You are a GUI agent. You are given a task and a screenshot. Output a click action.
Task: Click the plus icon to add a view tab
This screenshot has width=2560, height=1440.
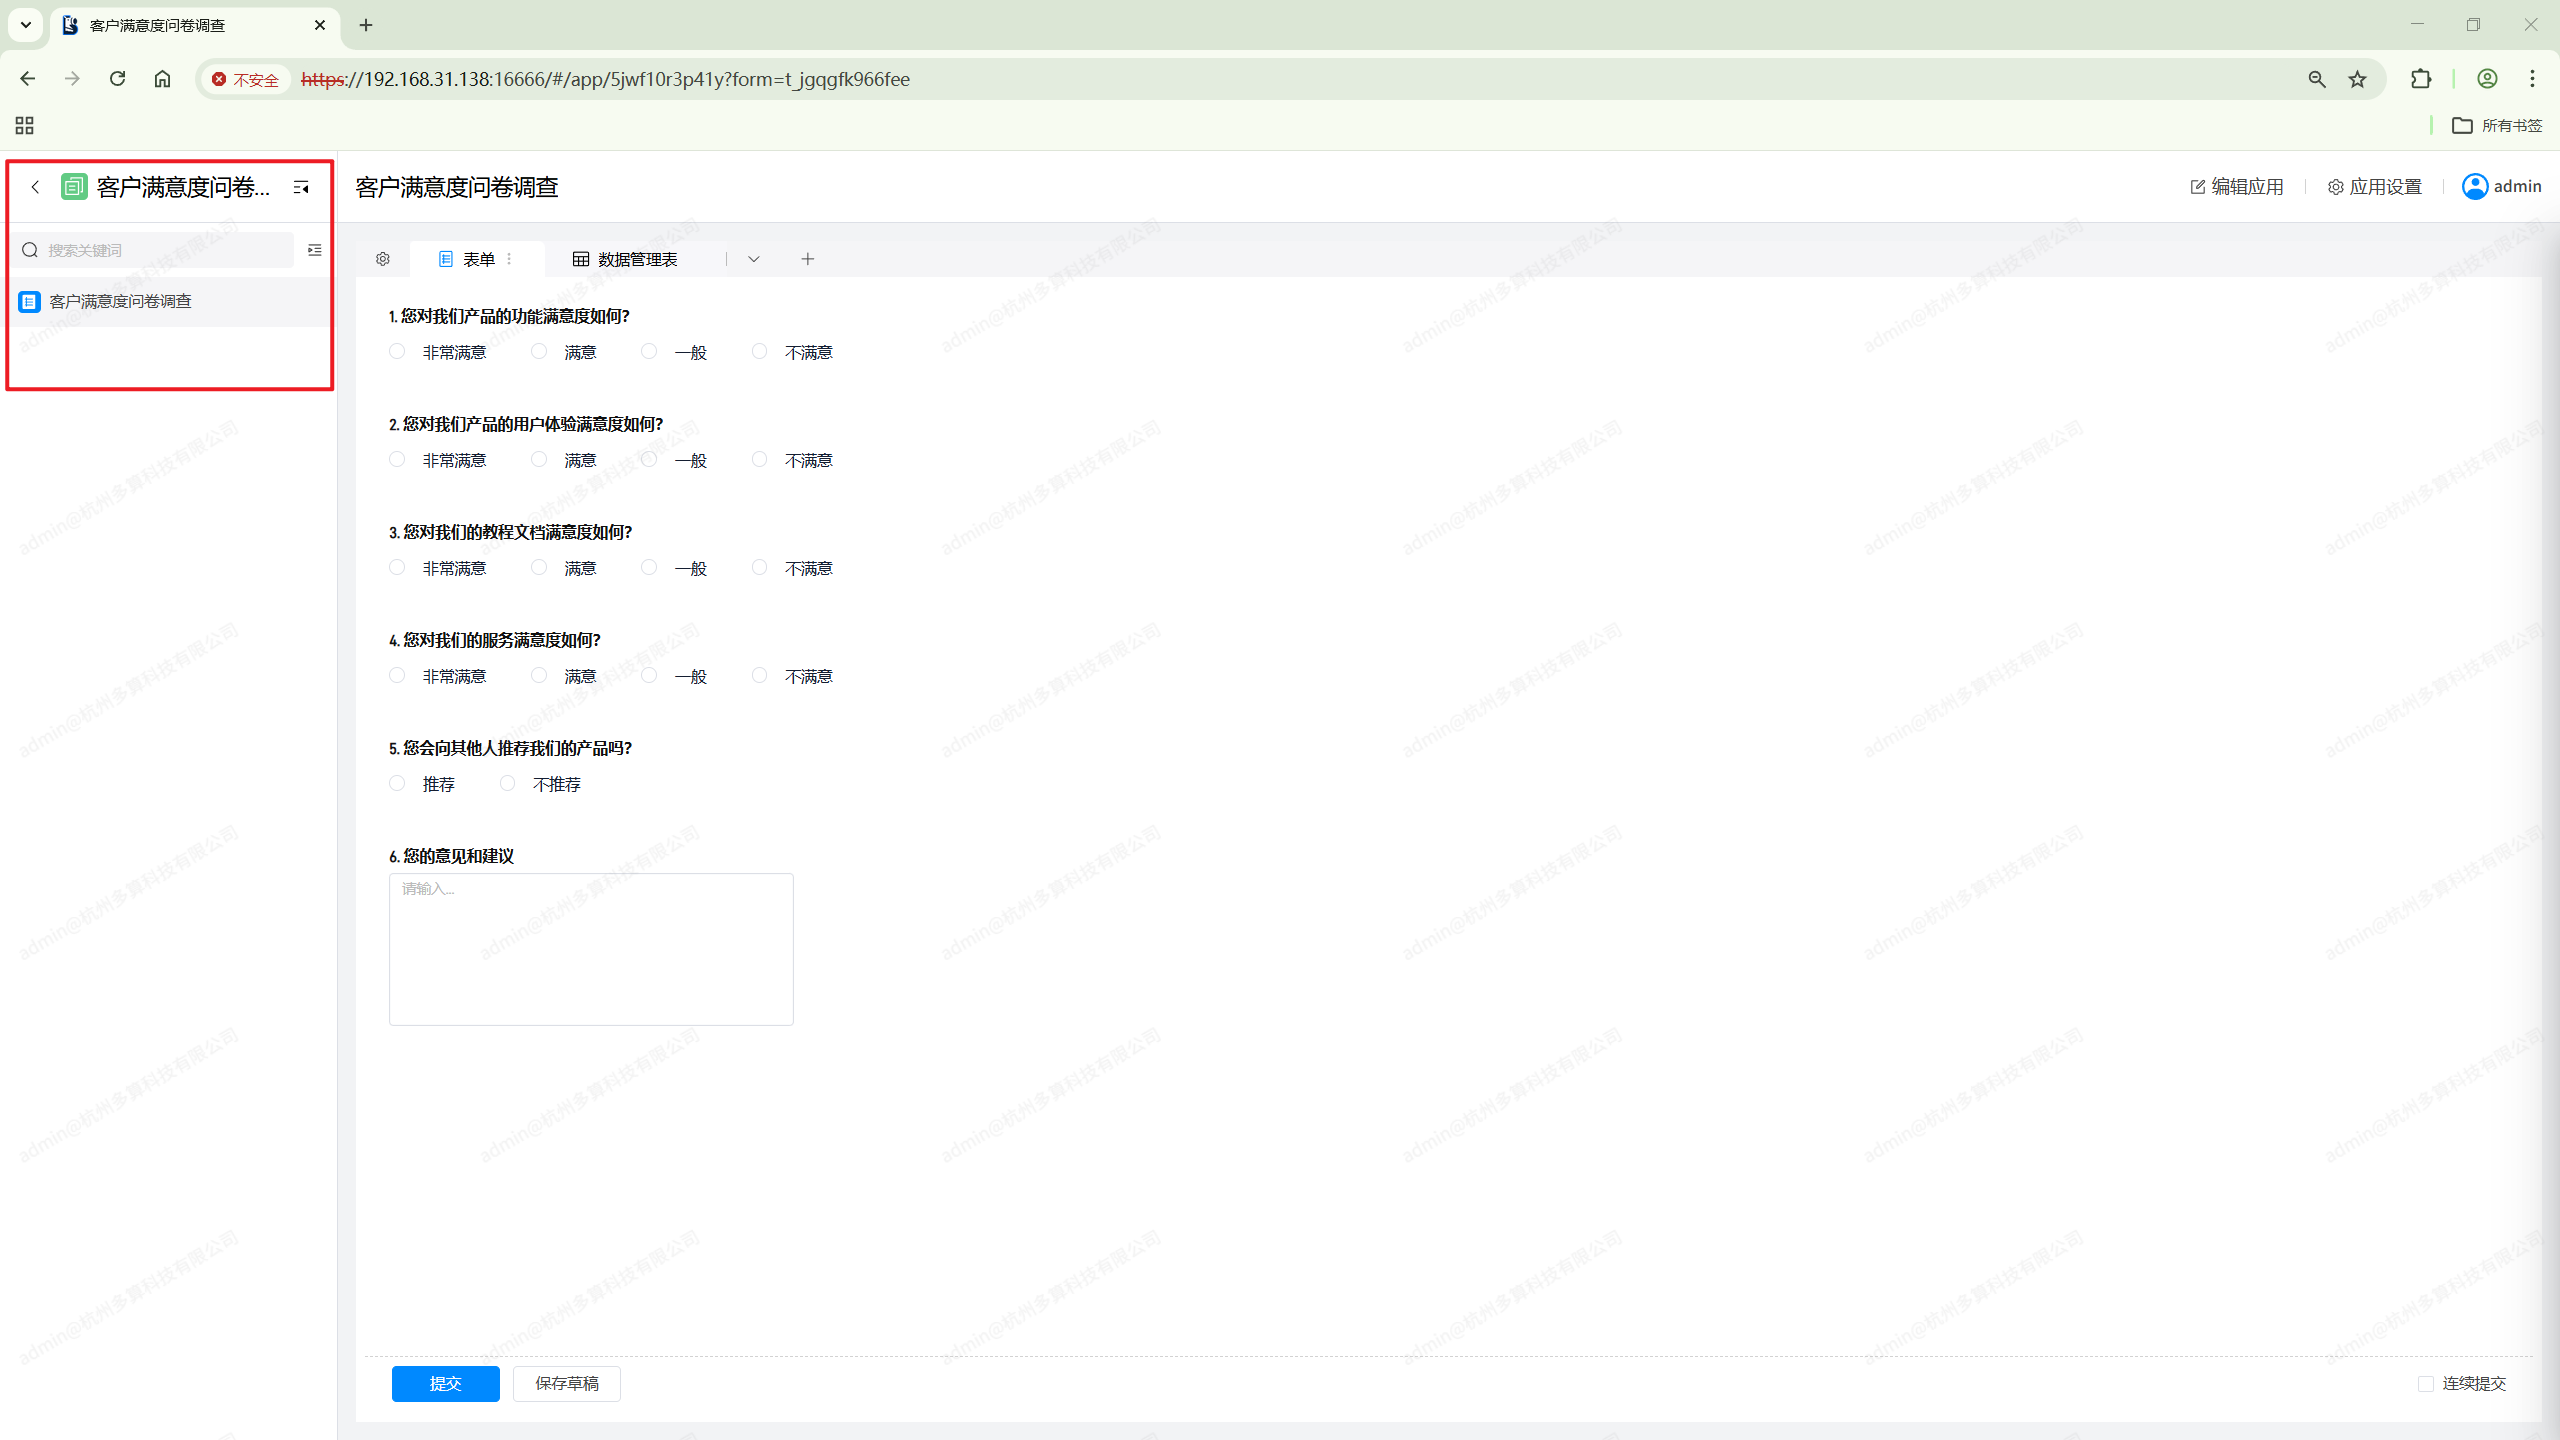(x=808, y=259)
